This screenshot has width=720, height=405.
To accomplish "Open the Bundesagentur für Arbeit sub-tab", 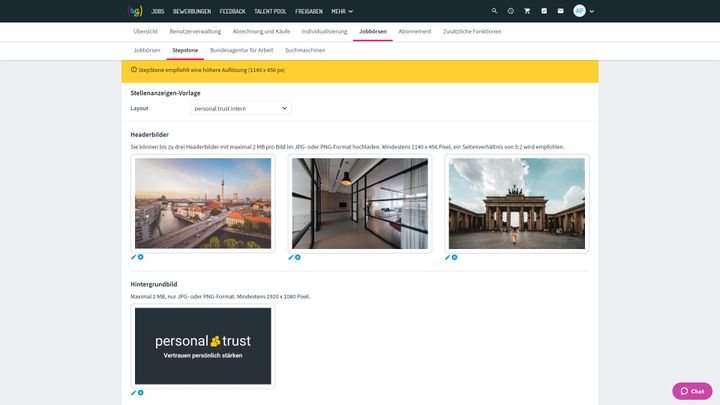I will pyautogui.click(x=242, y=50).
